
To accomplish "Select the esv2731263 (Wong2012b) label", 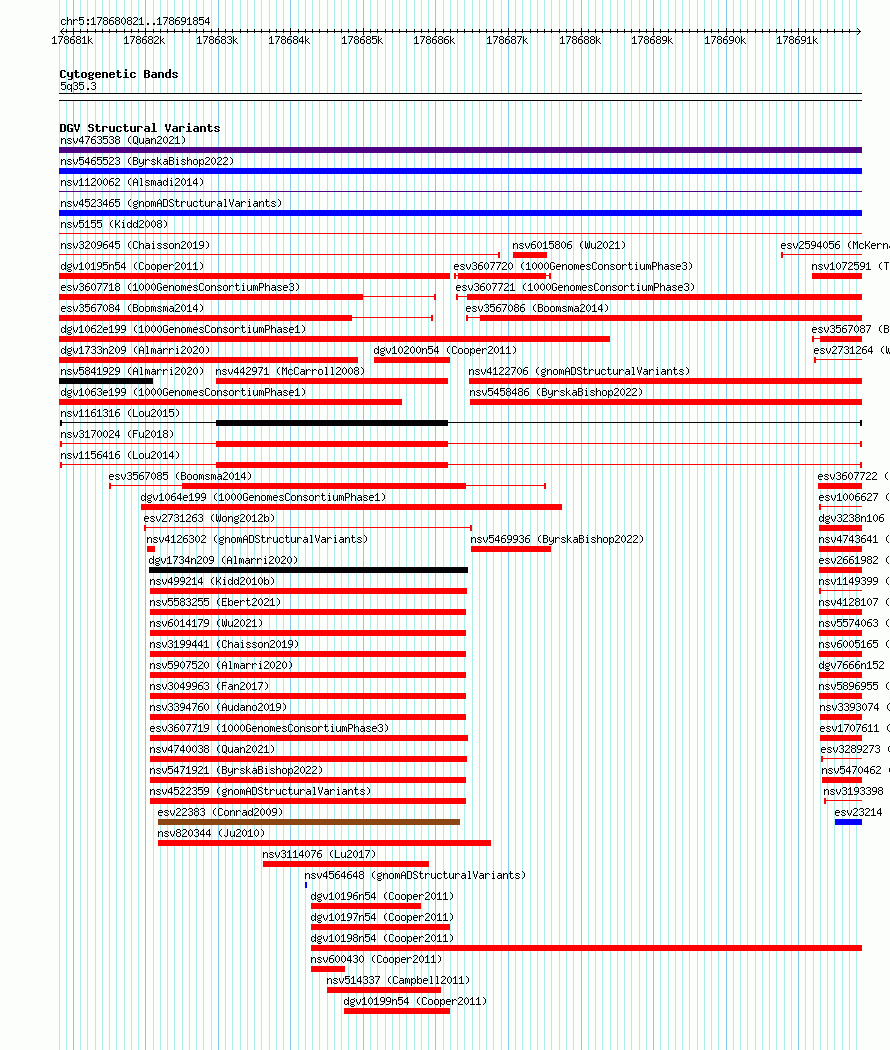I will [x=209, y=518].
